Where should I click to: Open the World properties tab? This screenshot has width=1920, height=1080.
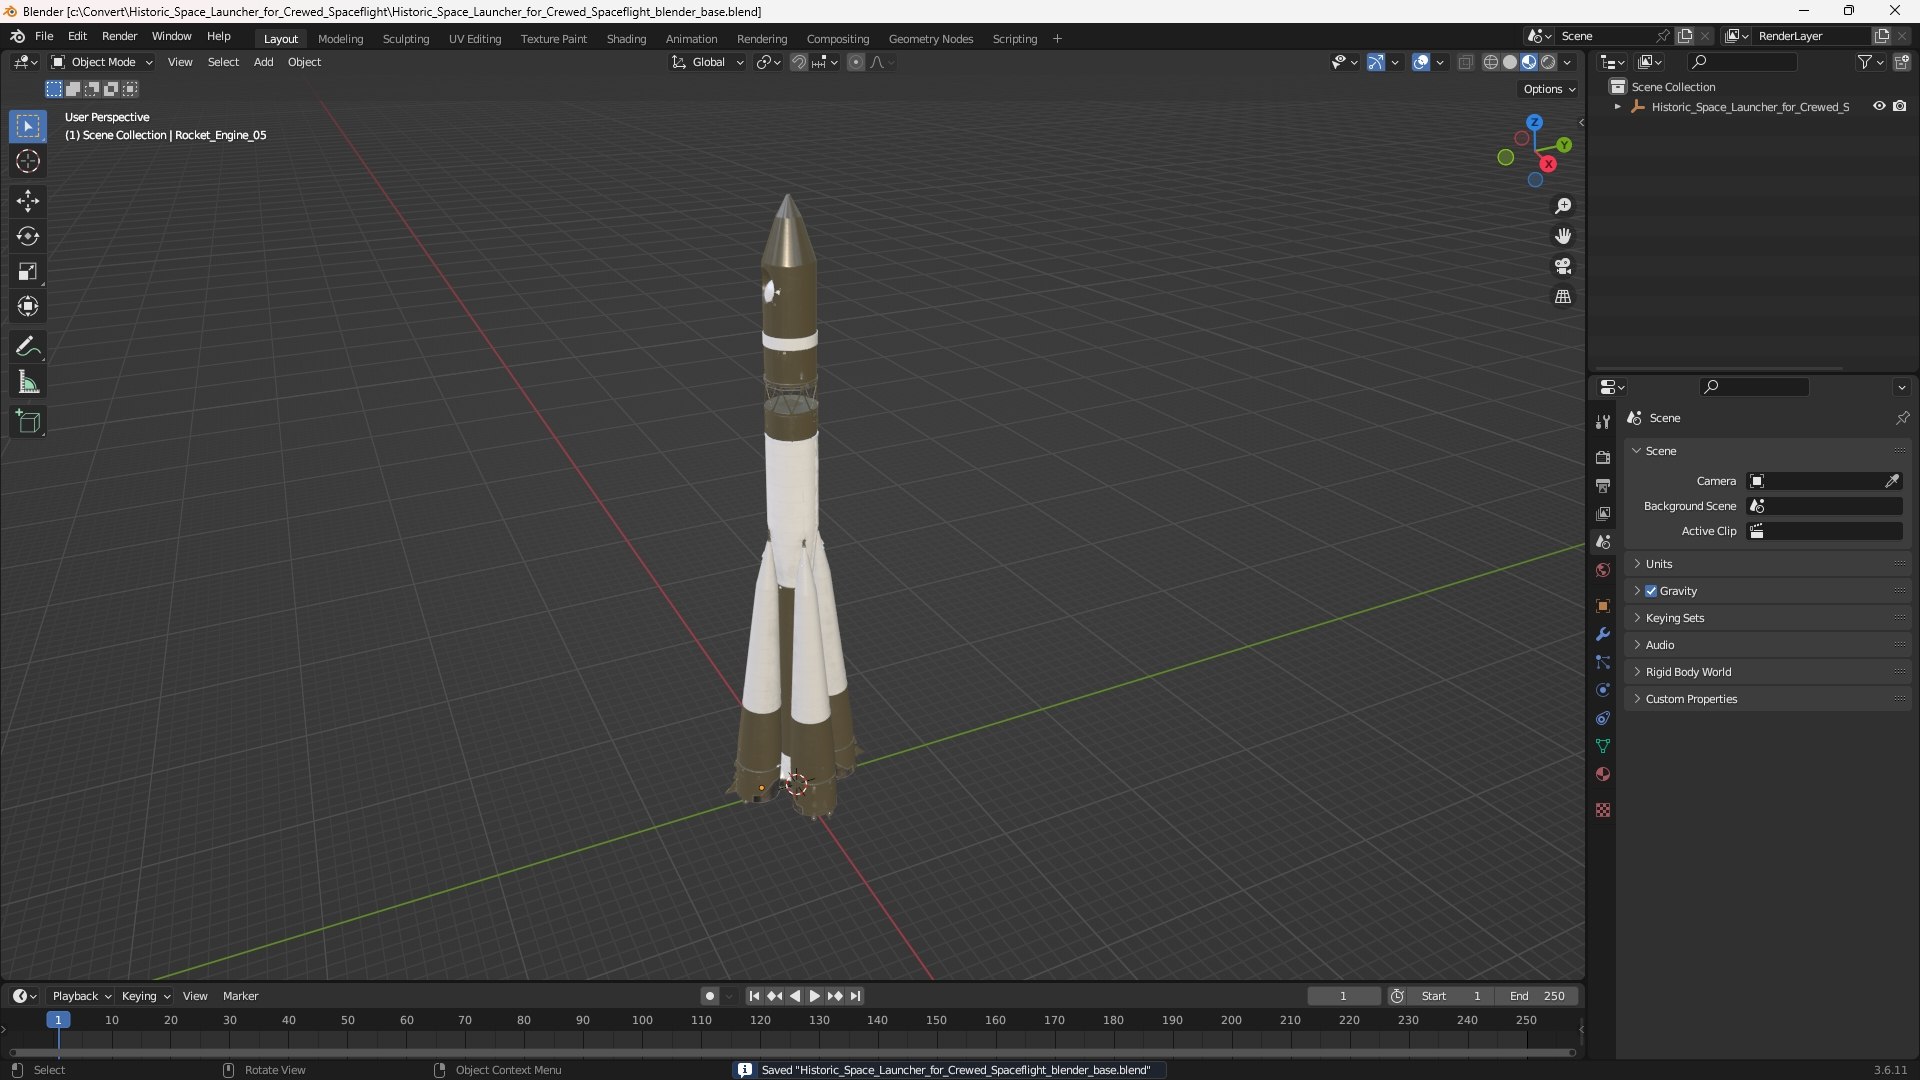pyautogui.click(x=1603, y=570)
